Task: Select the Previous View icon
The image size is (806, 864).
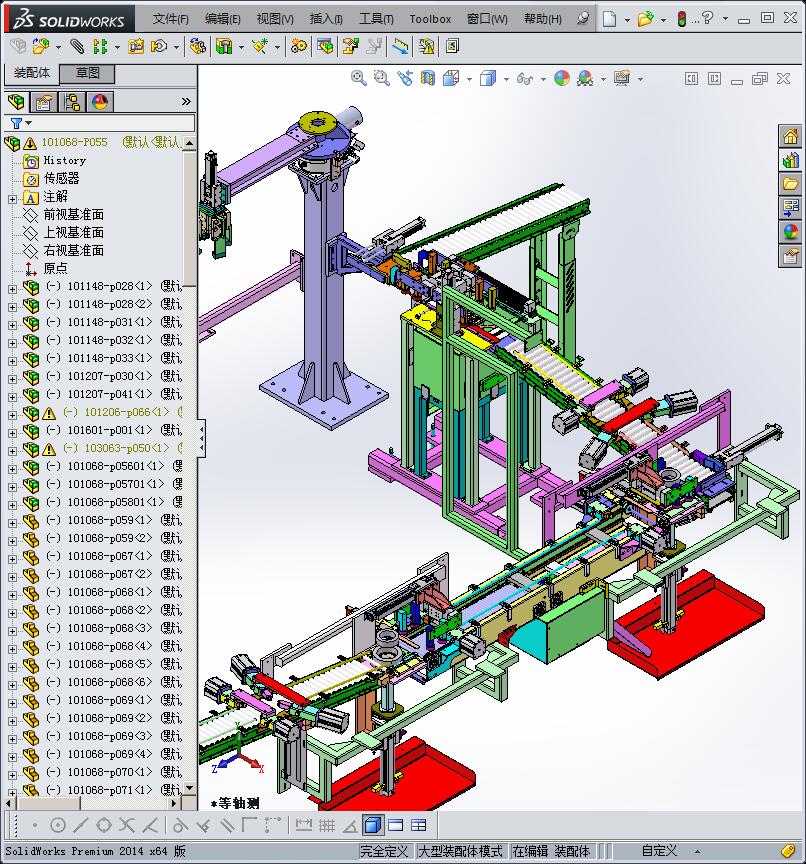Action: coord(405,79)
